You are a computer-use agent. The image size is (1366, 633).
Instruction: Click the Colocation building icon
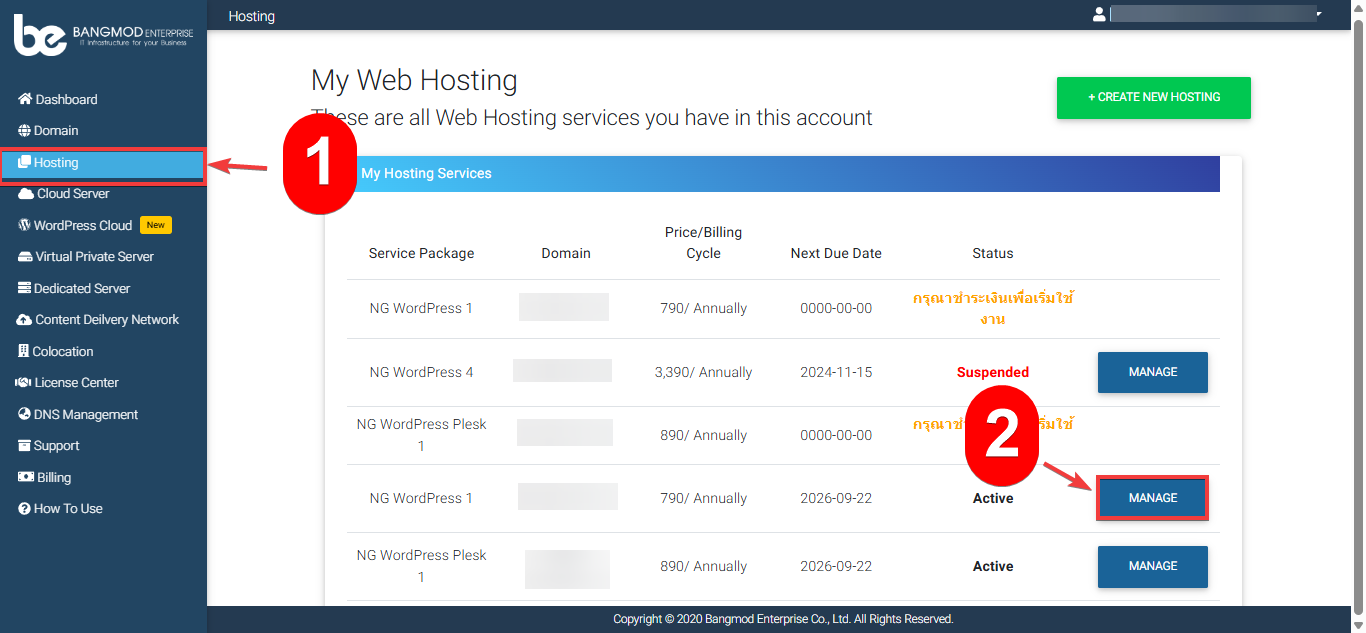[x=24, y=351]
